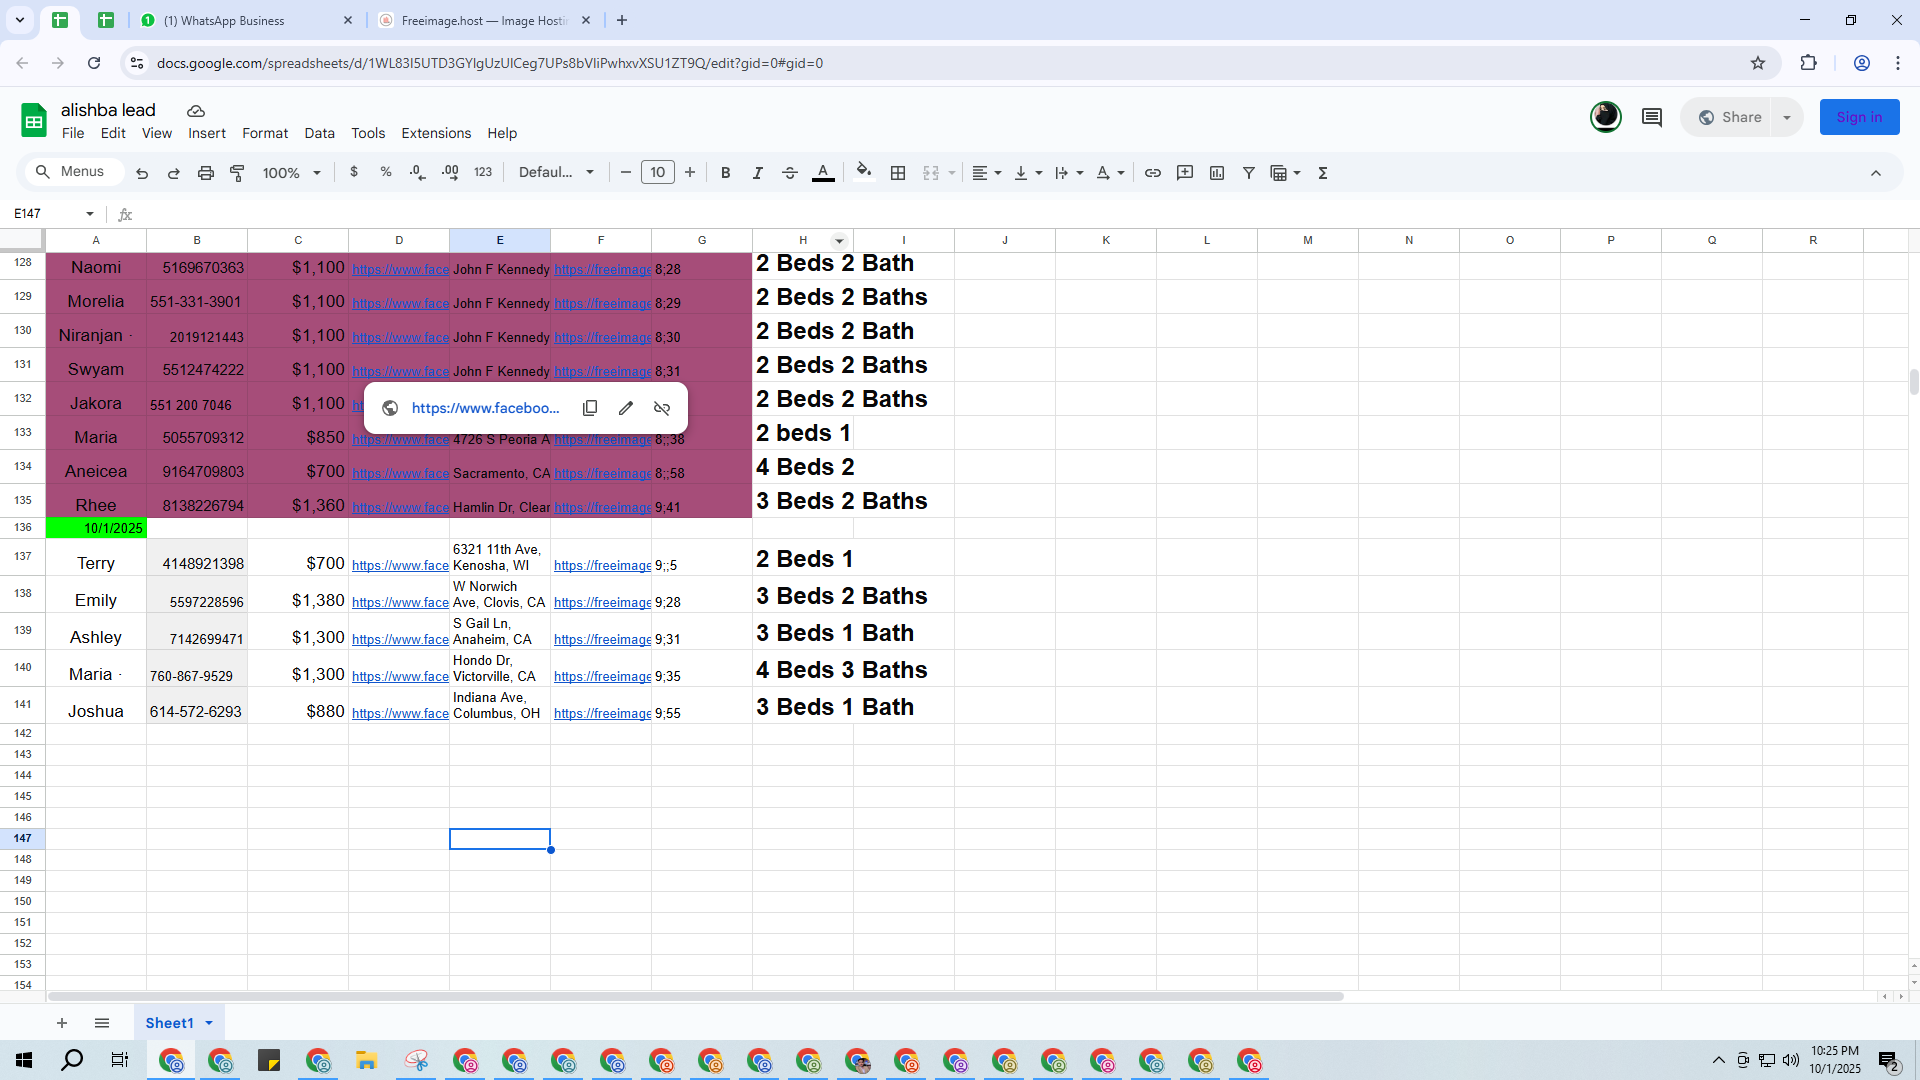This screenshot has width=1920, height=1080.
Task: Copy link in the hyperlink popup
Action: pyautogui.click(x=590, y=408)
